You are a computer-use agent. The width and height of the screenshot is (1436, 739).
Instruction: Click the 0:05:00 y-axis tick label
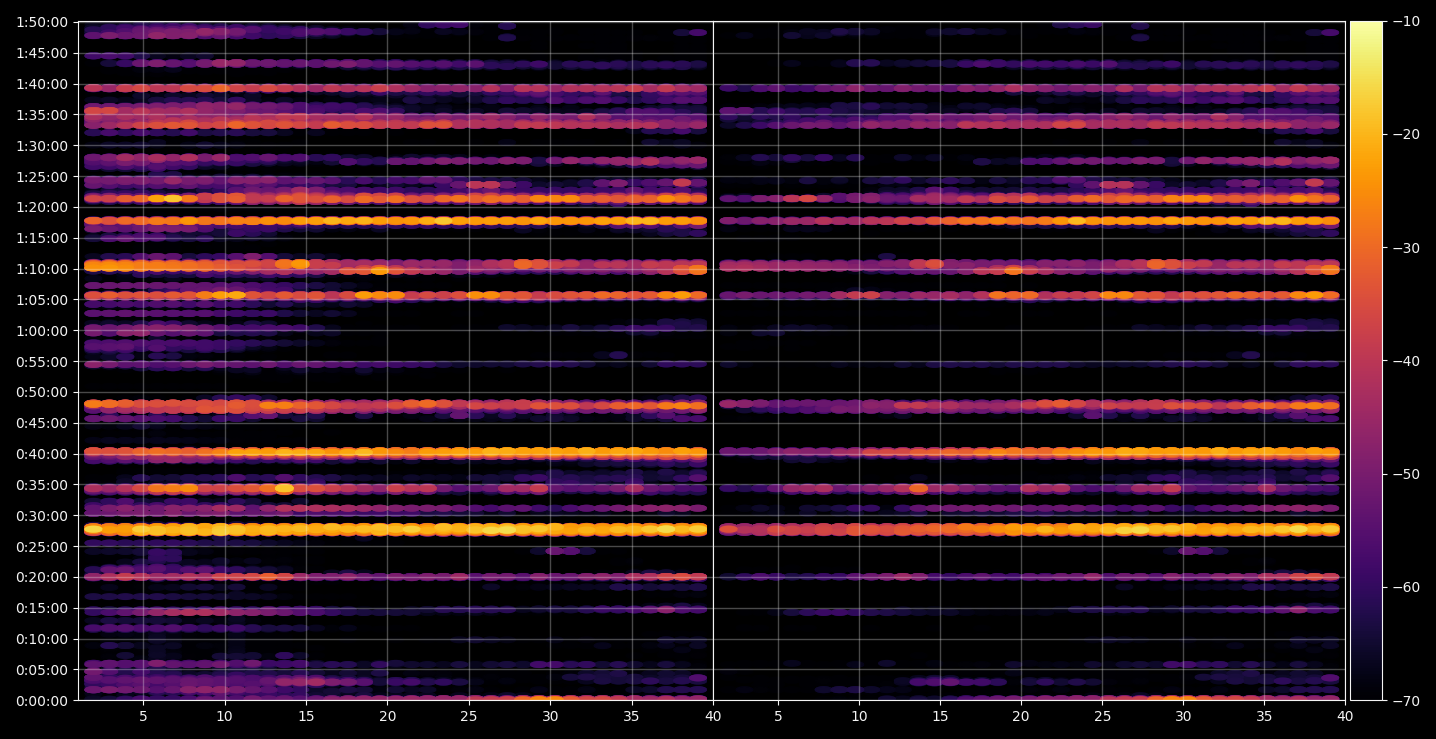click(42, 670)
